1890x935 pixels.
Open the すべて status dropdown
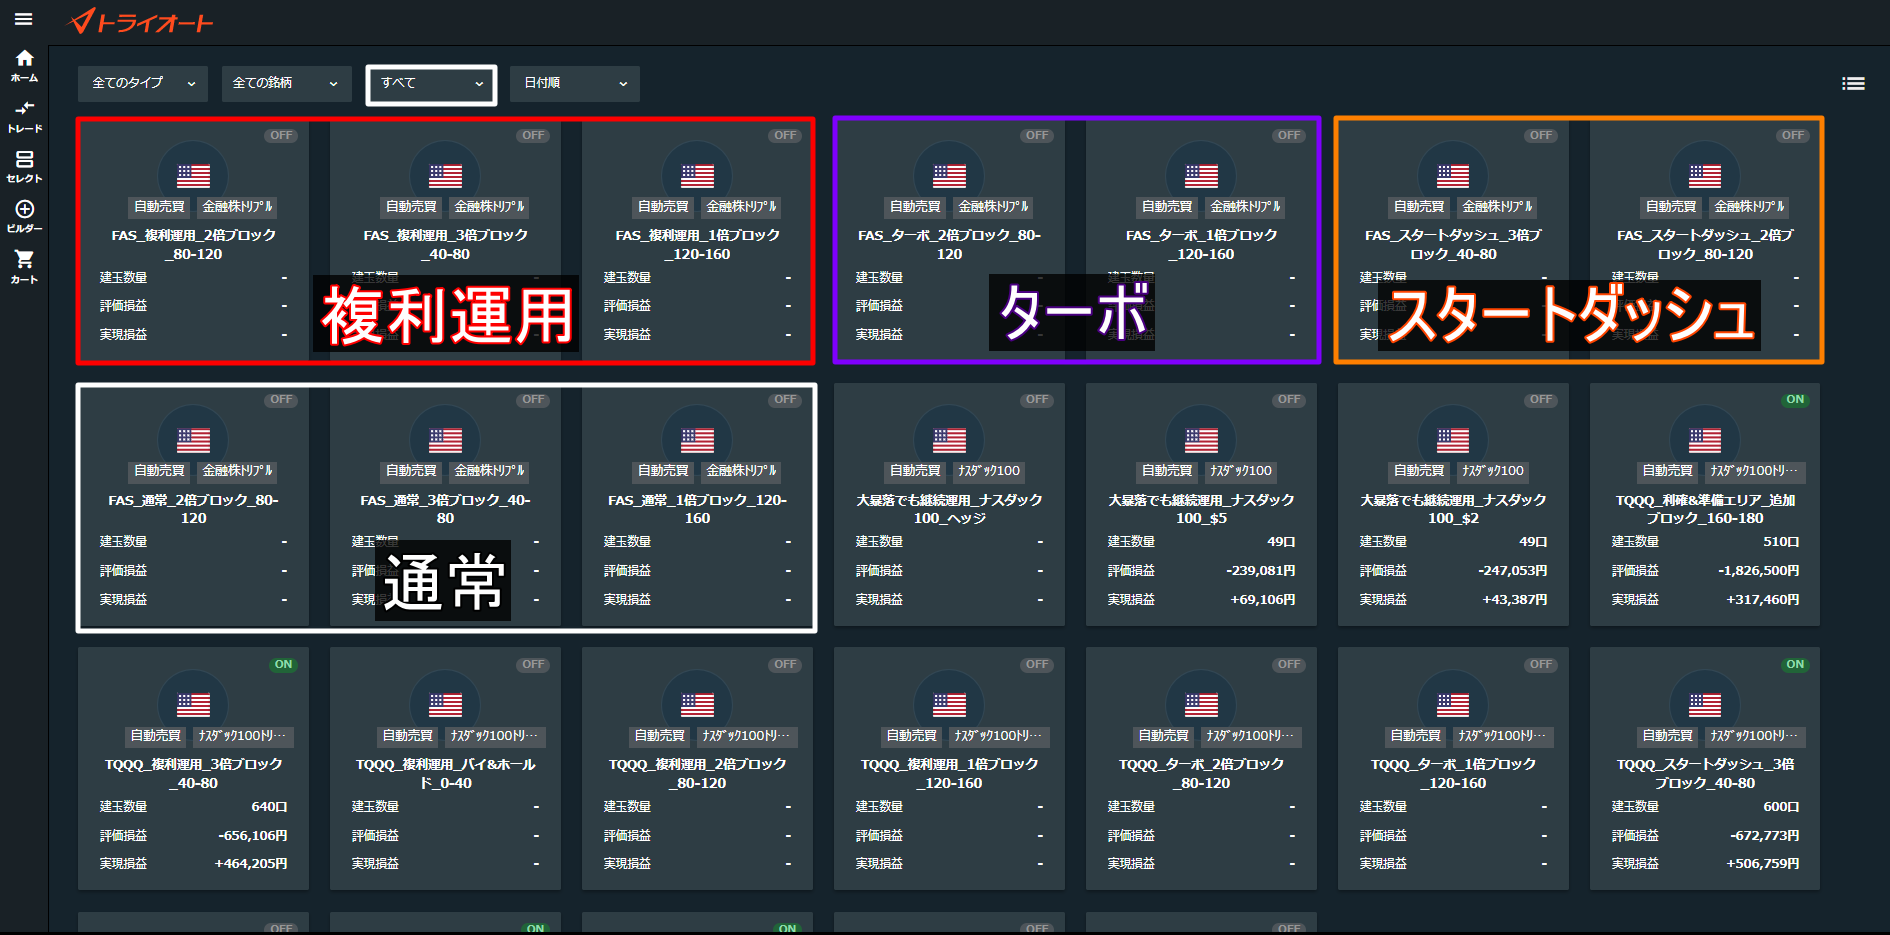click(431, 84)
